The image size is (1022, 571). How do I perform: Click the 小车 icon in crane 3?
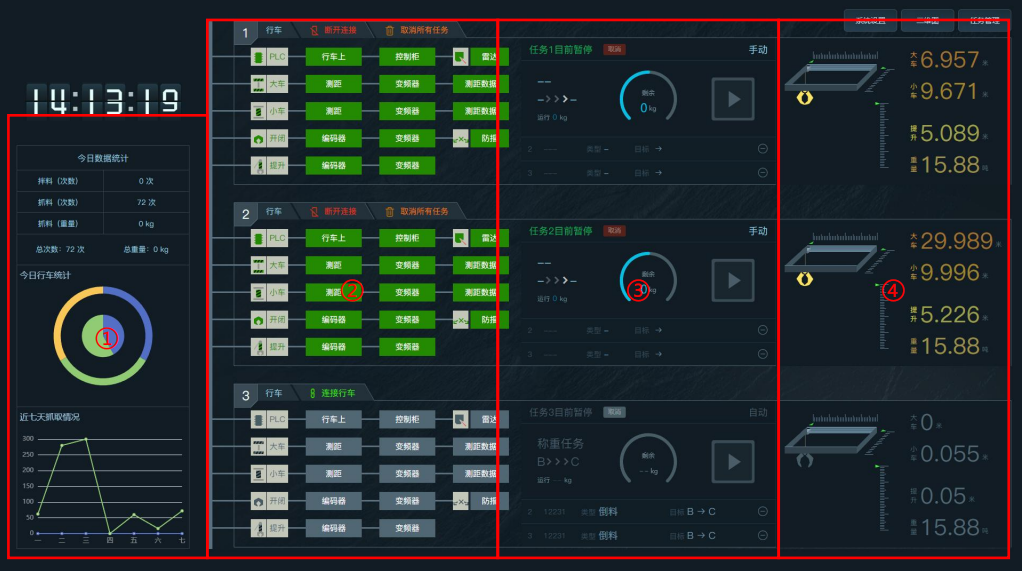click(257, 473)
